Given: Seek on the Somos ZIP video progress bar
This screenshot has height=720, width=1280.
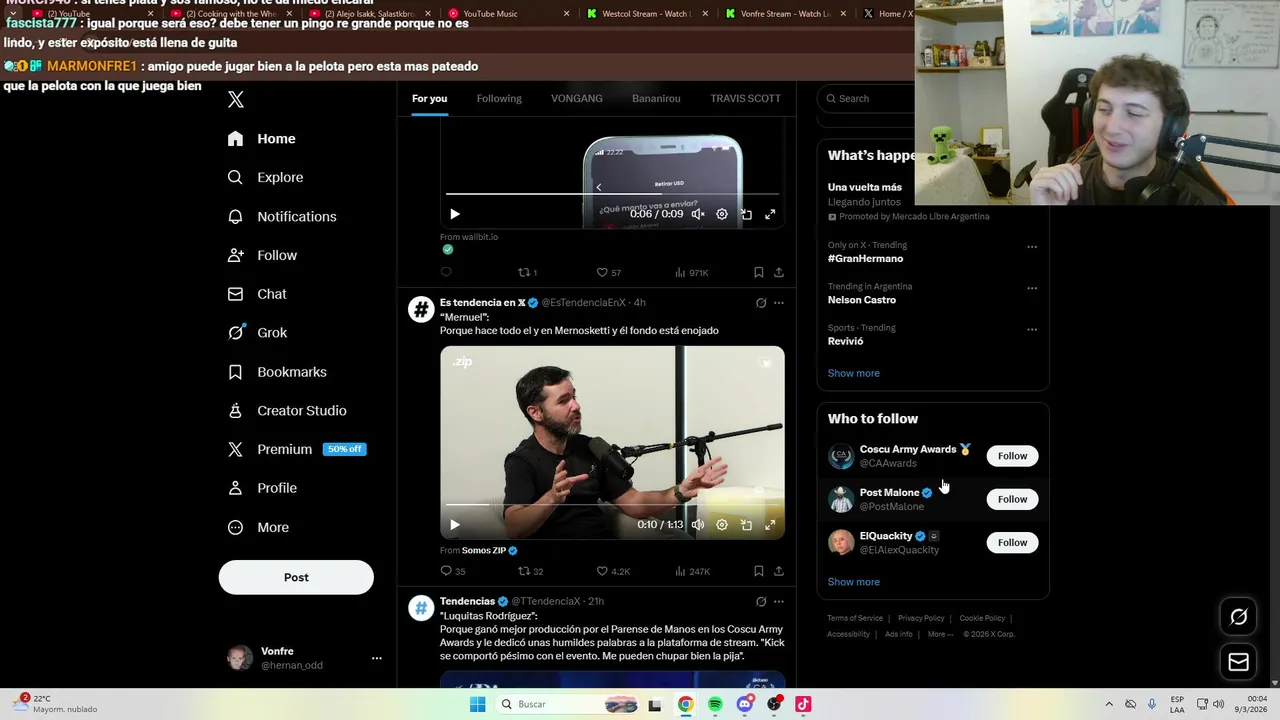Looking at the screenshot, I should coord(612,505).
